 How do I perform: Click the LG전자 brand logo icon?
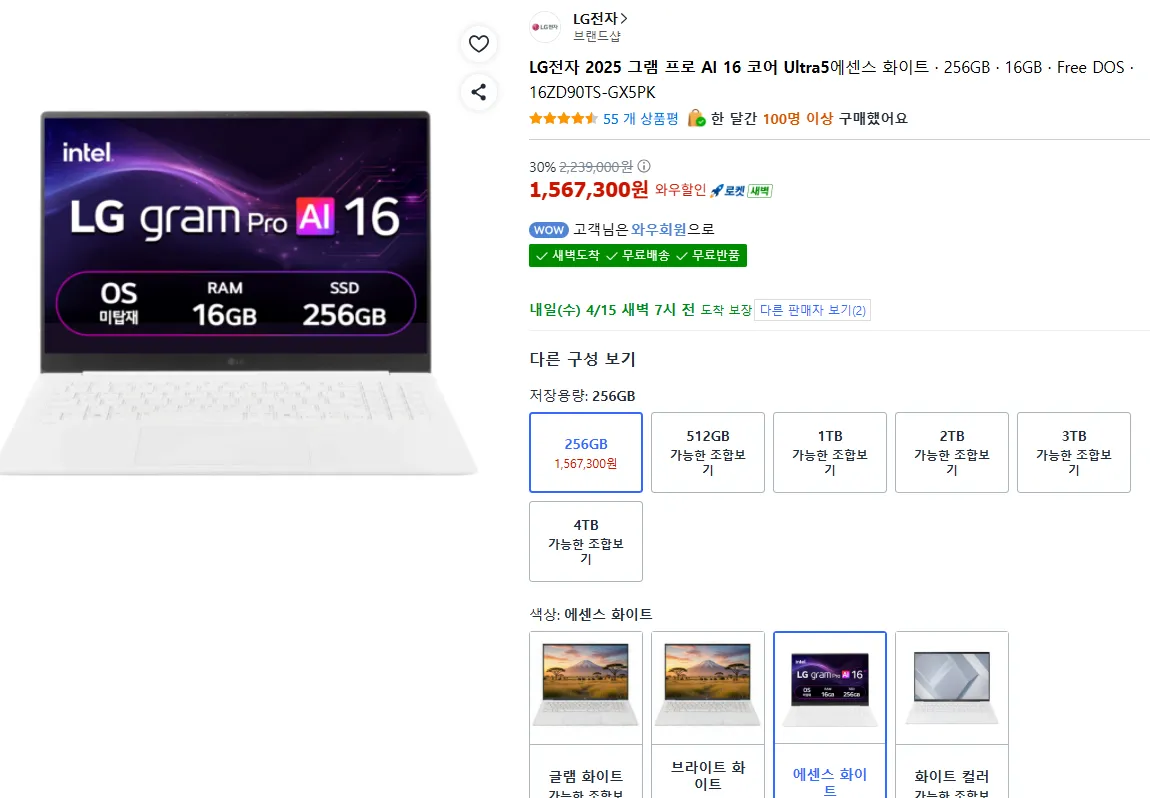click(x=545, y=27)
